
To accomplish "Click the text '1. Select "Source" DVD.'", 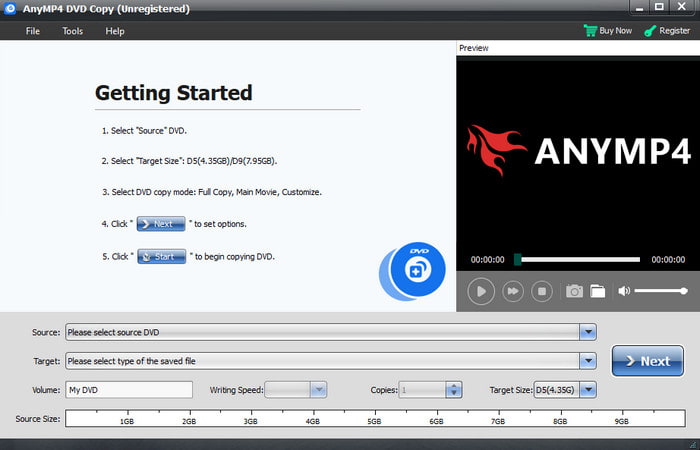I will (144, 131).
